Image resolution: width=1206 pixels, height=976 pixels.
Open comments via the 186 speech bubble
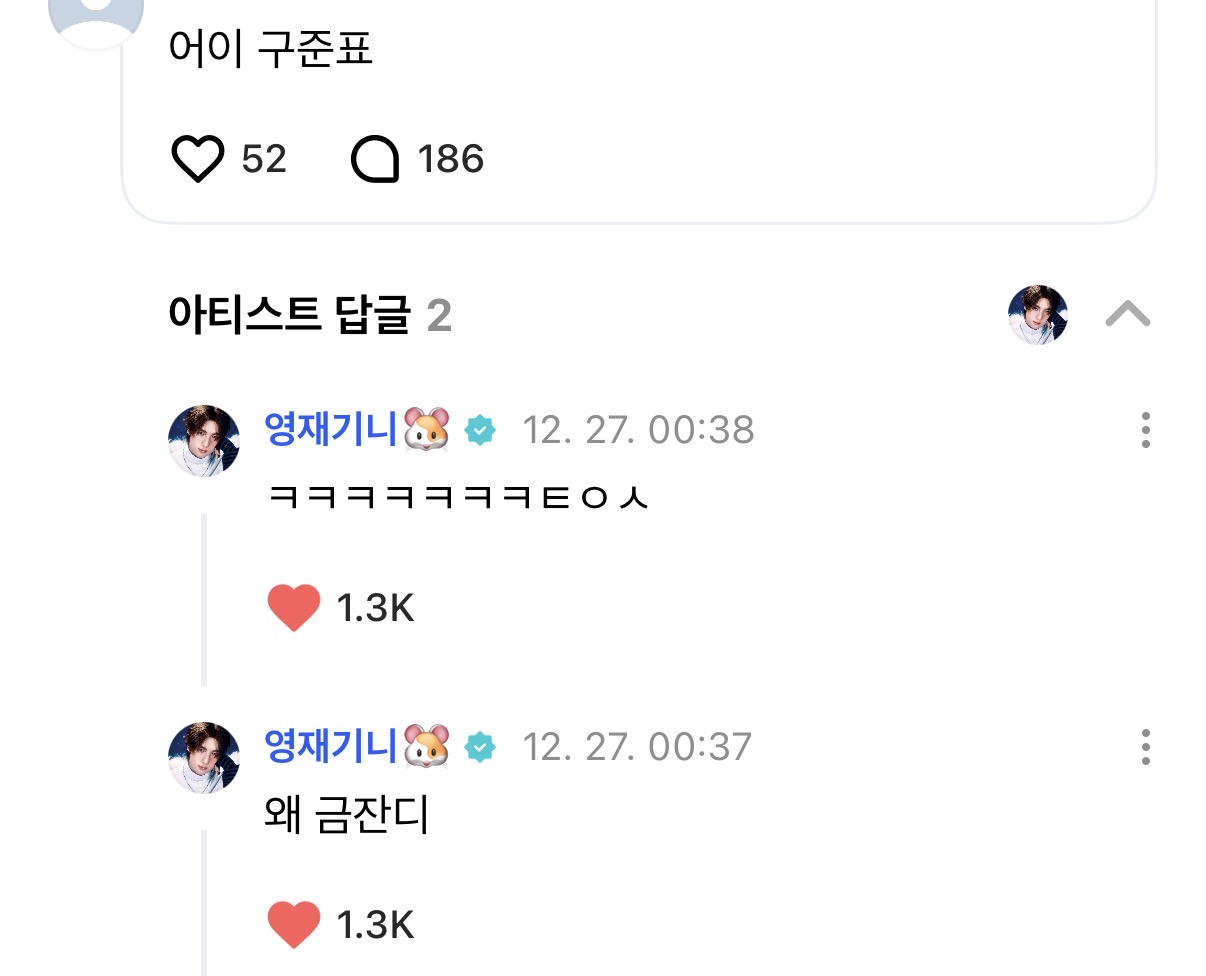[x=375, y=160]
